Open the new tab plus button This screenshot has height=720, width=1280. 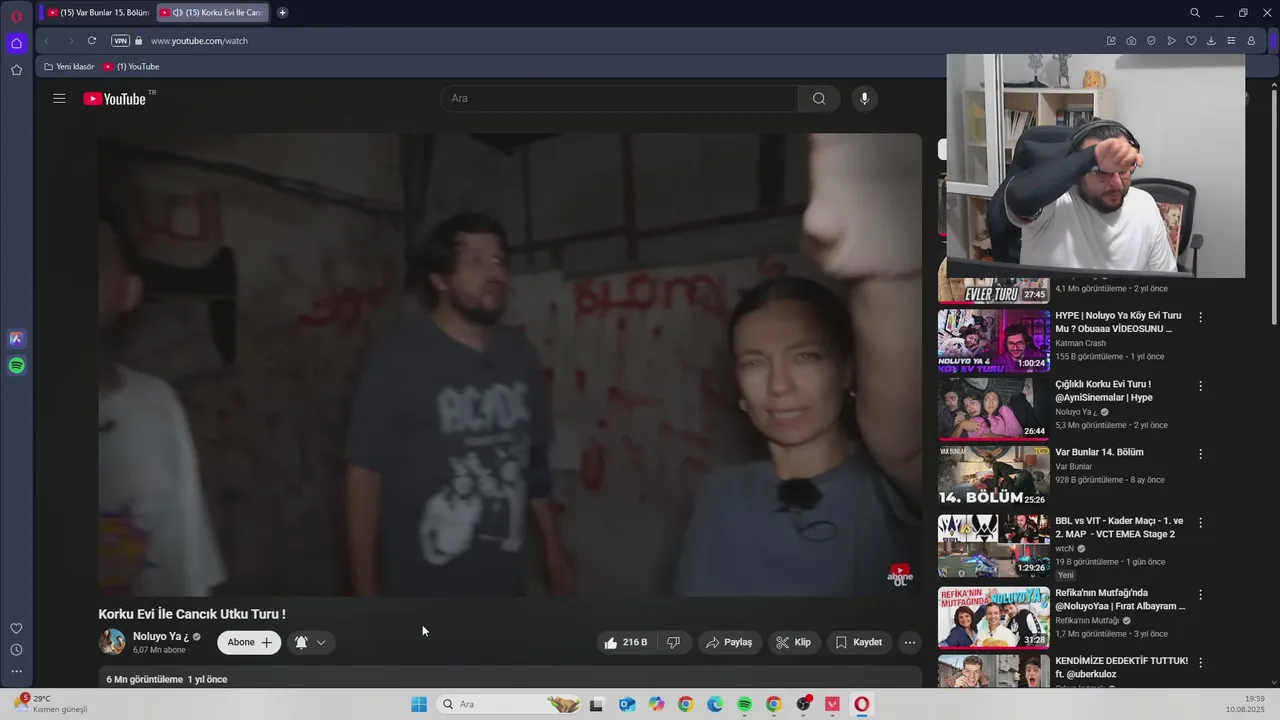[282, 13]
